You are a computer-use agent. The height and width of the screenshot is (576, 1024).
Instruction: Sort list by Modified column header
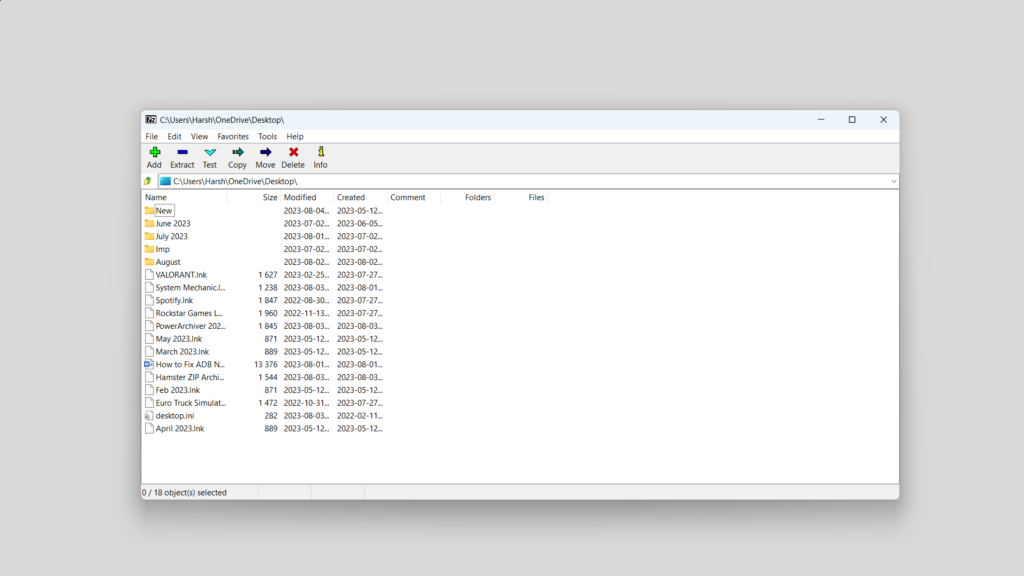click(300, 197)
